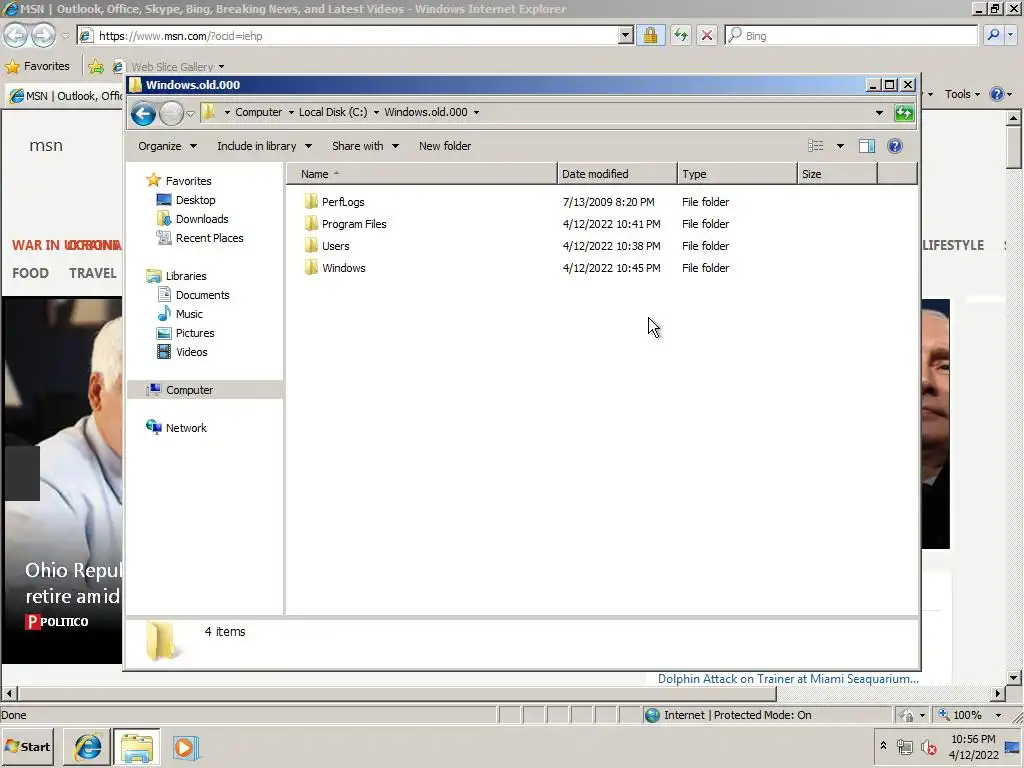The width and height of the screenshot is (1024, 768).
Task: Select Network in navigation pane
Action: pos(185,428)
